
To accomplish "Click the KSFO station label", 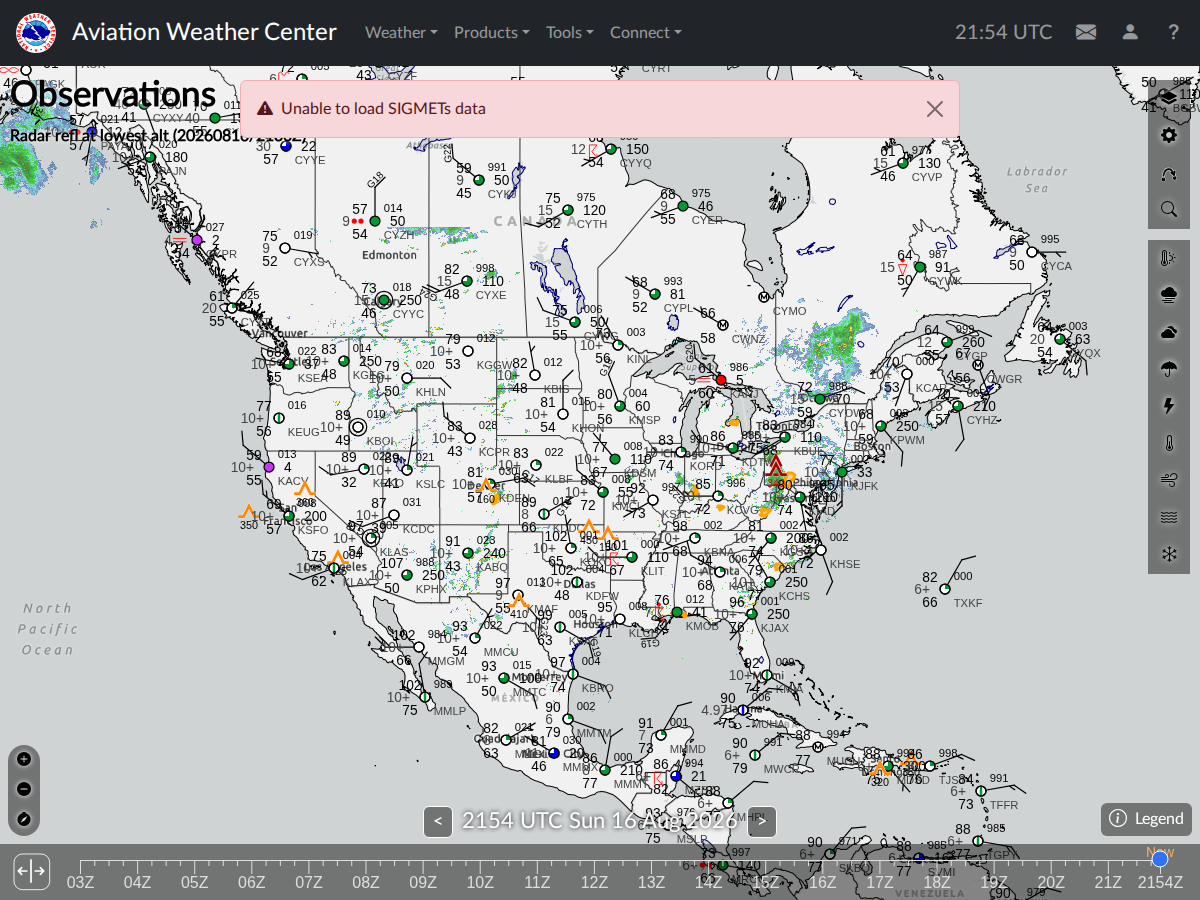I will [x=313, y=530].
